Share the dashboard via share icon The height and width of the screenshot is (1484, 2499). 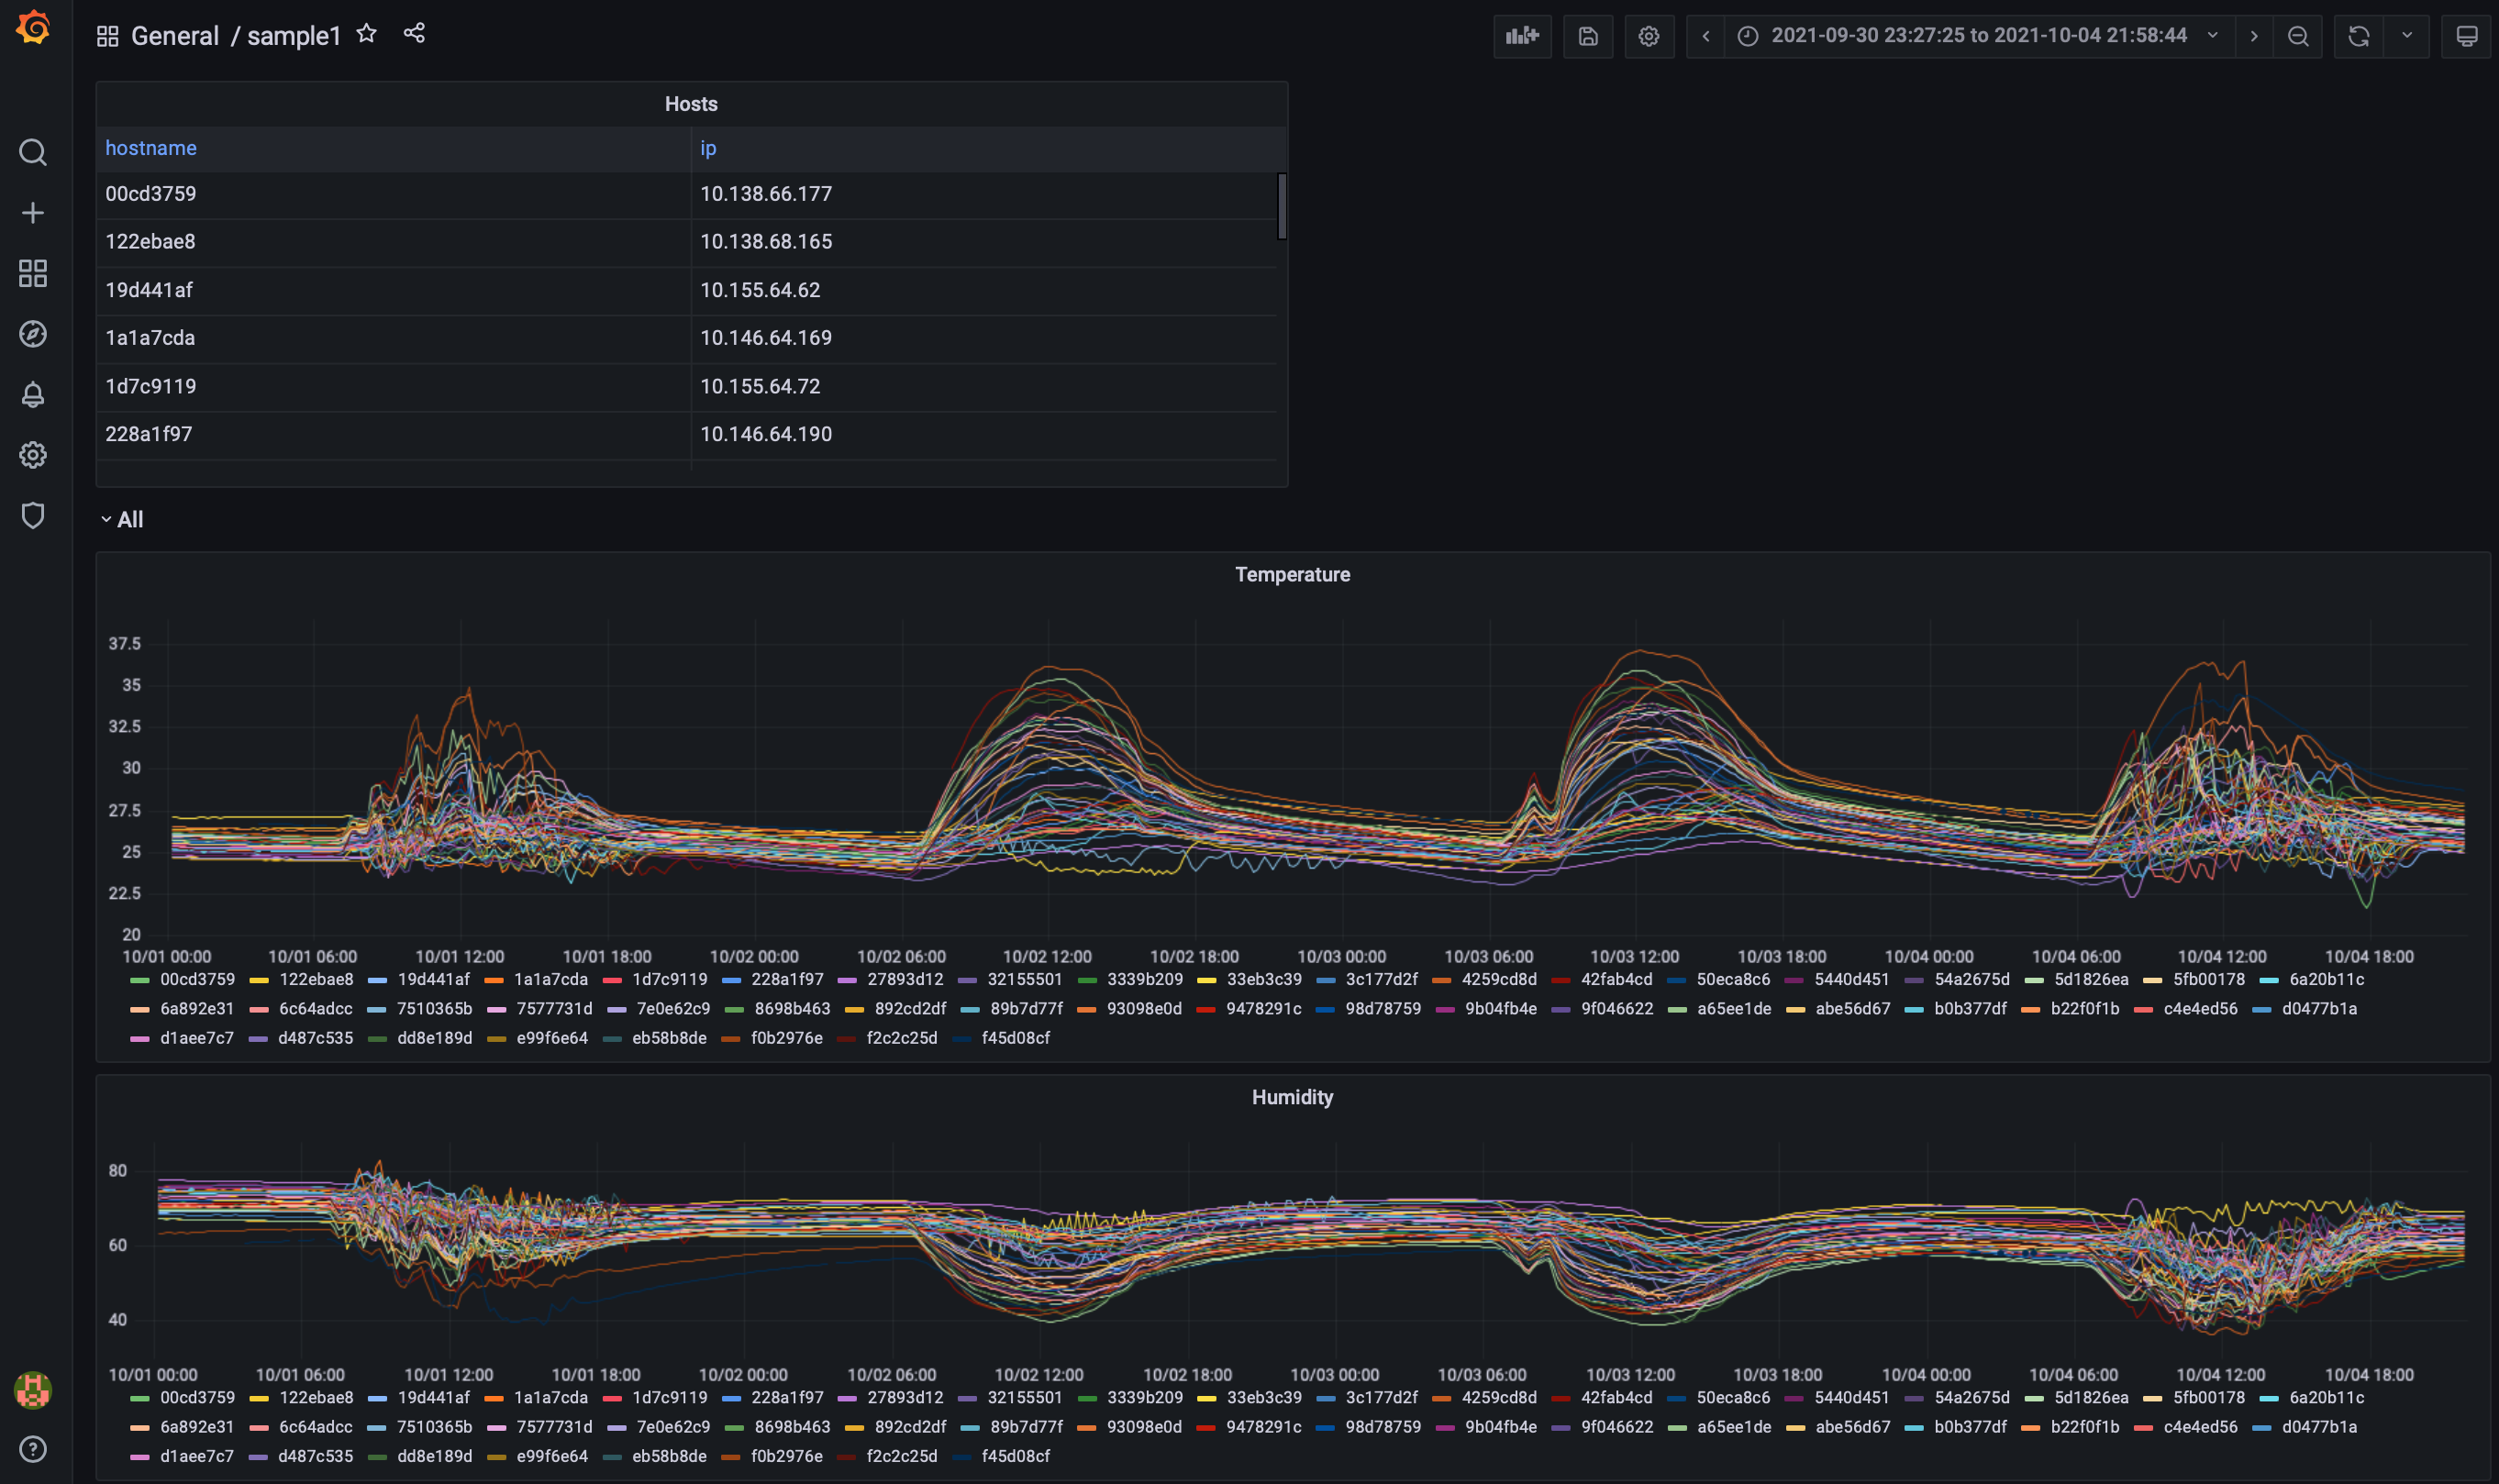[414, 34]
